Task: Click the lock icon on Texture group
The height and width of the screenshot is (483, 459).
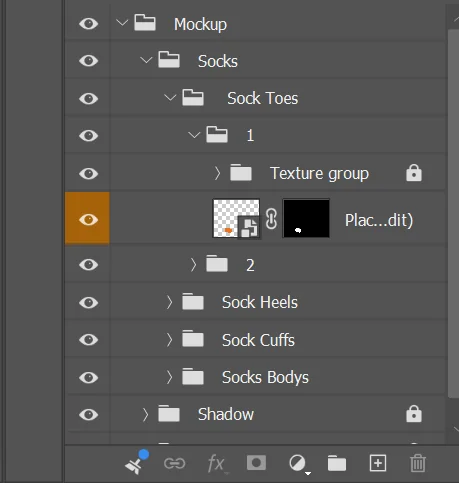Action: tap(414, 173)
